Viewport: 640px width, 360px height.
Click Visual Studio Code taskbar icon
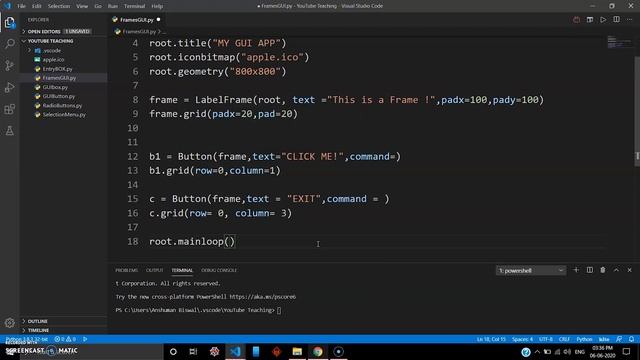pos(235,351)
